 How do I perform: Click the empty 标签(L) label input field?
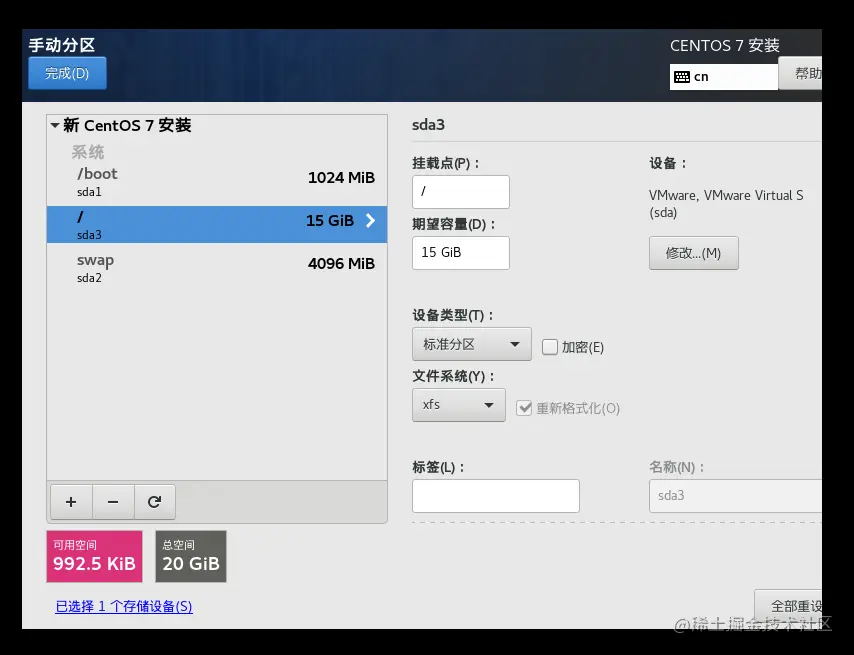496,495
